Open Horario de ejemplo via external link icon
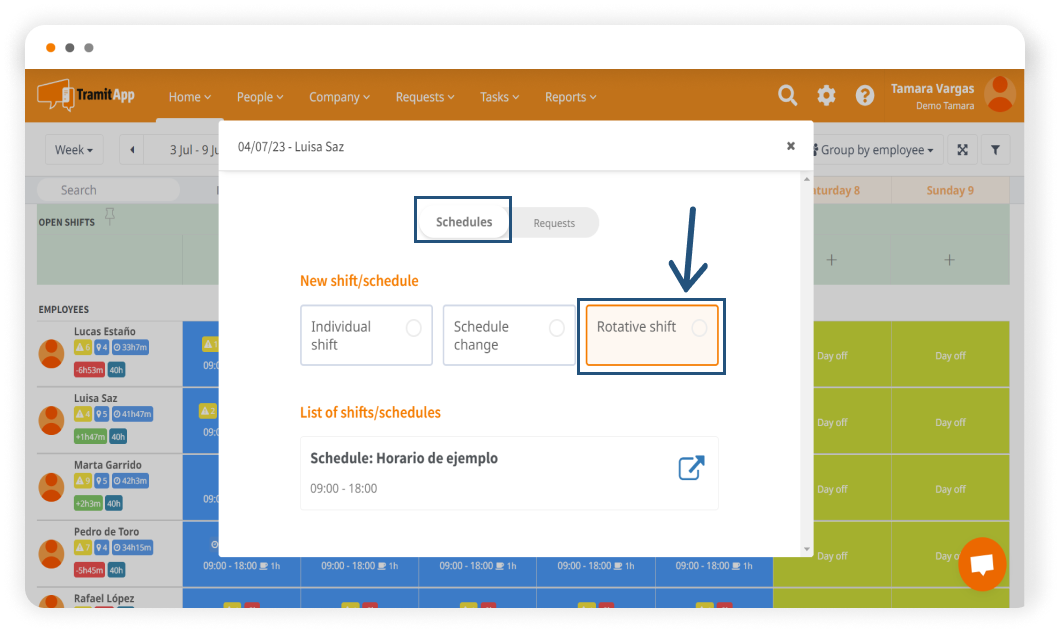Screen dimensions: 1061x633 pyautogui.click(x=691, y=467)
